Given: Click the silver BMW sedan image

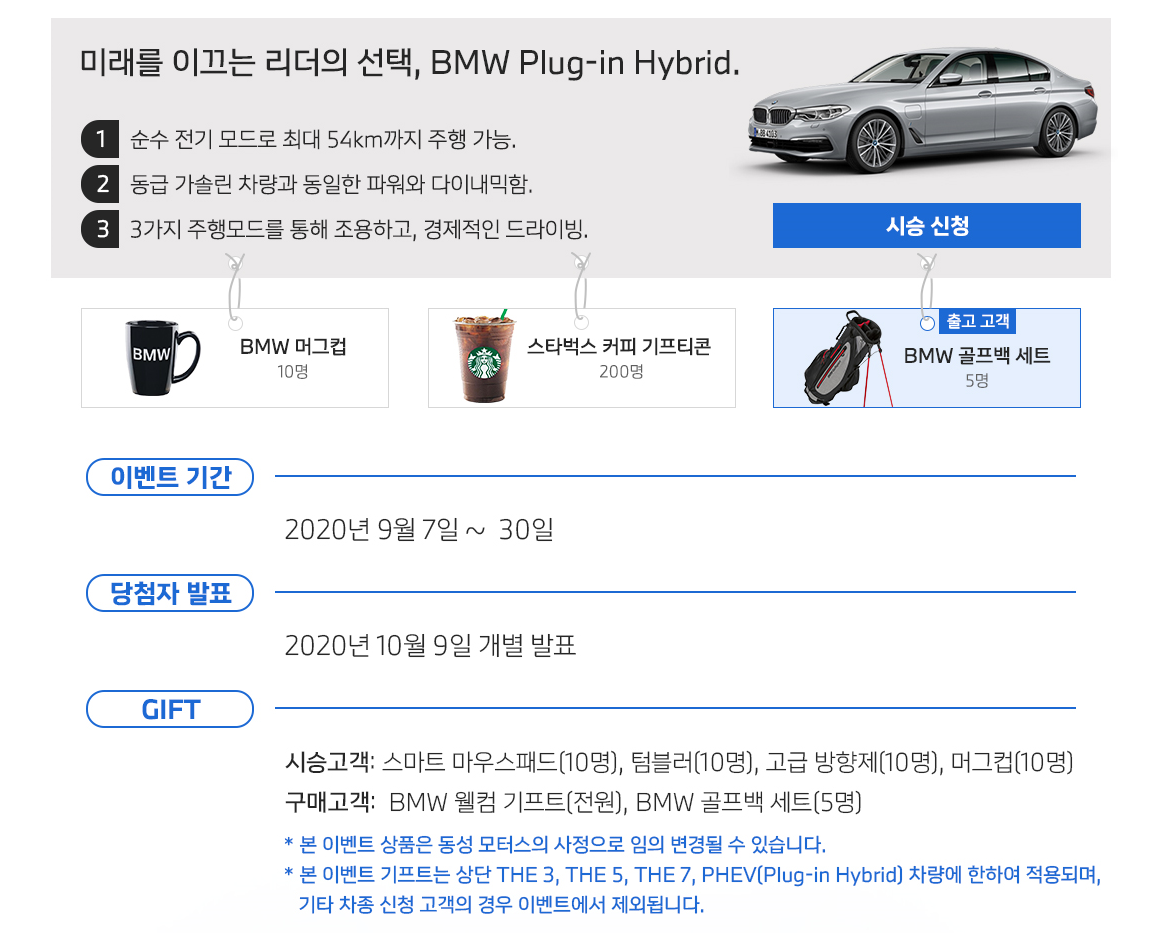Looking at the screenshot, I should tap(923, 111).
